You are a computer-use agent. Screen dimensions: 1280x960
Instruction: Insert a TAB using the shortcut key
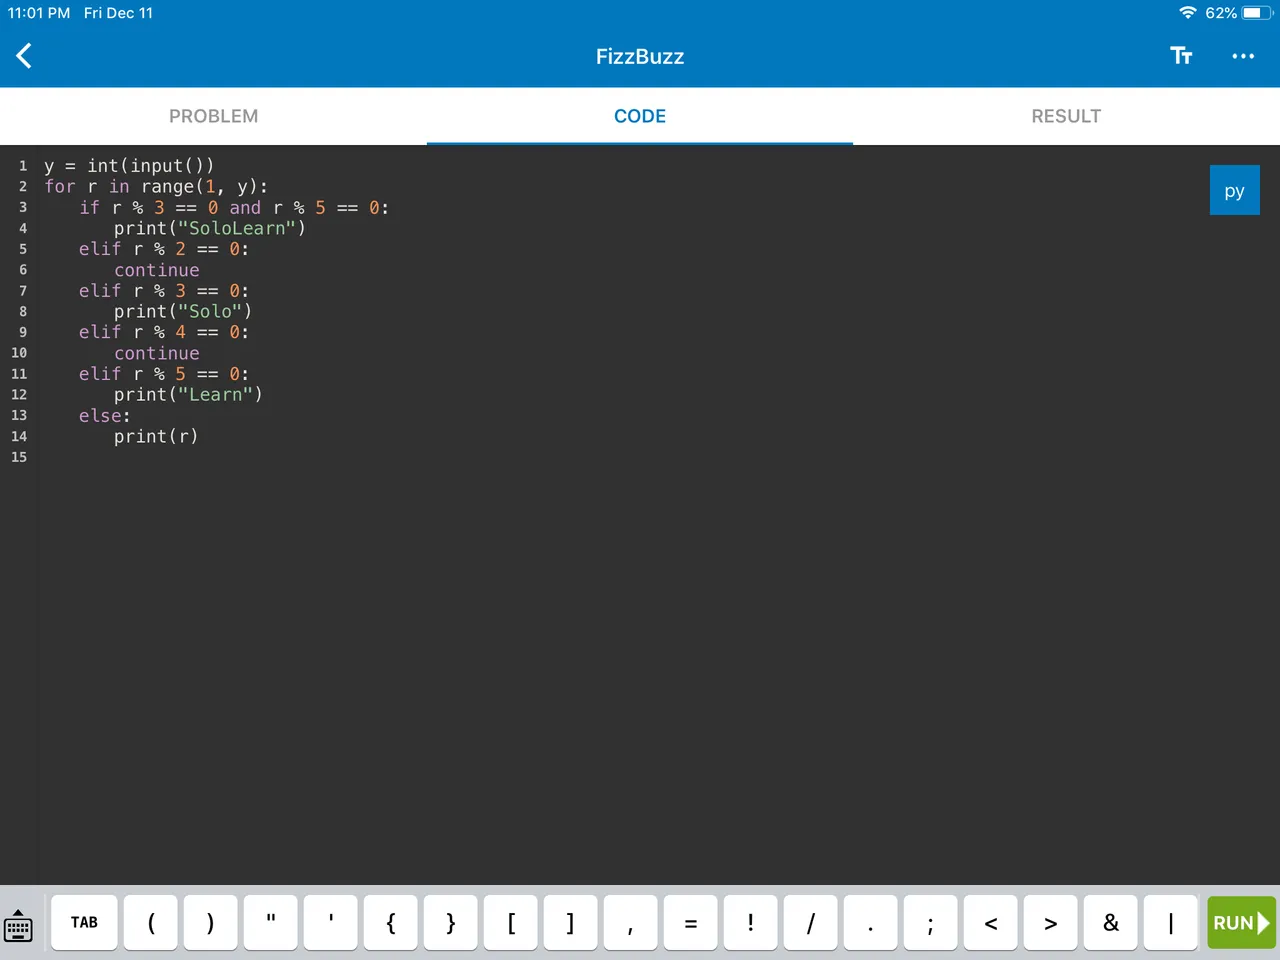(x=84, y=922)
